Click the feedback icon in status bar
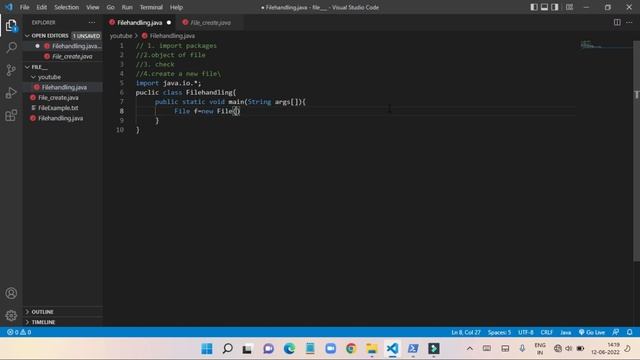The width and height of the screenshot is (640, 360). tap(616, 332)
